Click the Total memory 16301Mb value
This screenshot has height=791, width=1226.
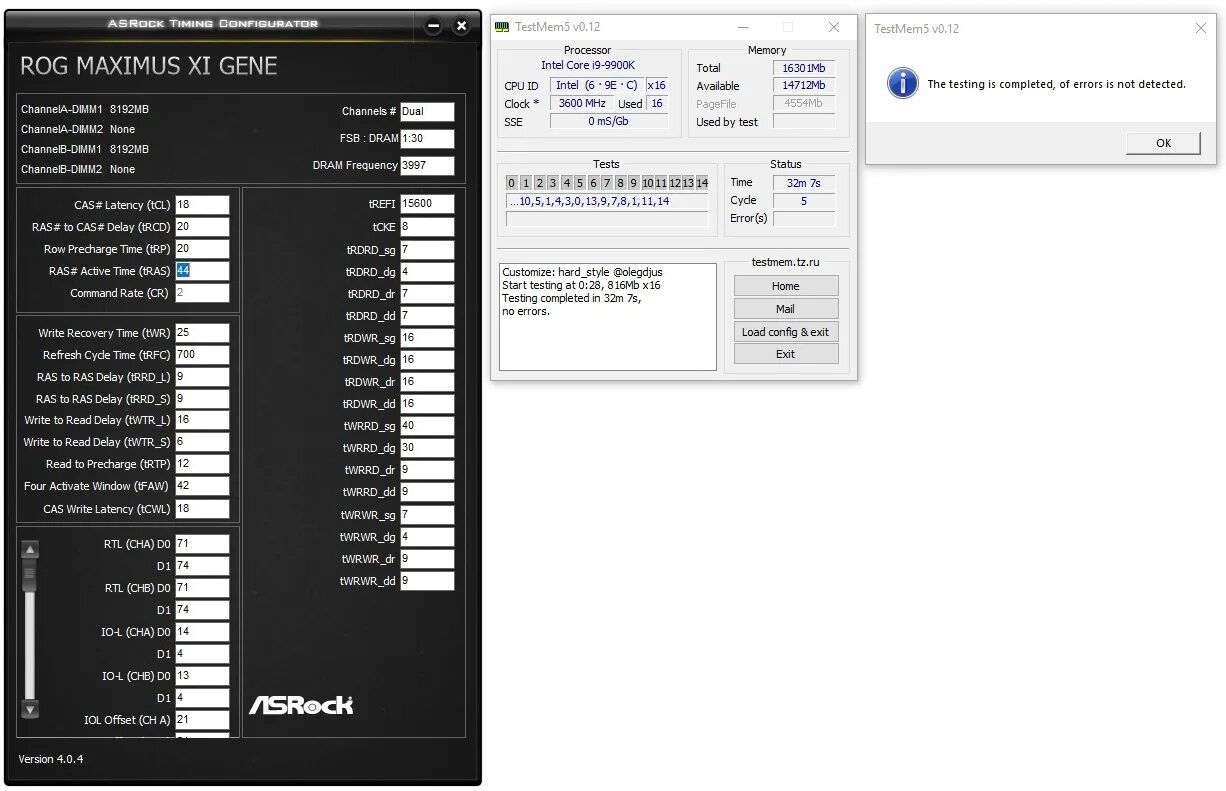pyautogui.click(x=803, y=68)
